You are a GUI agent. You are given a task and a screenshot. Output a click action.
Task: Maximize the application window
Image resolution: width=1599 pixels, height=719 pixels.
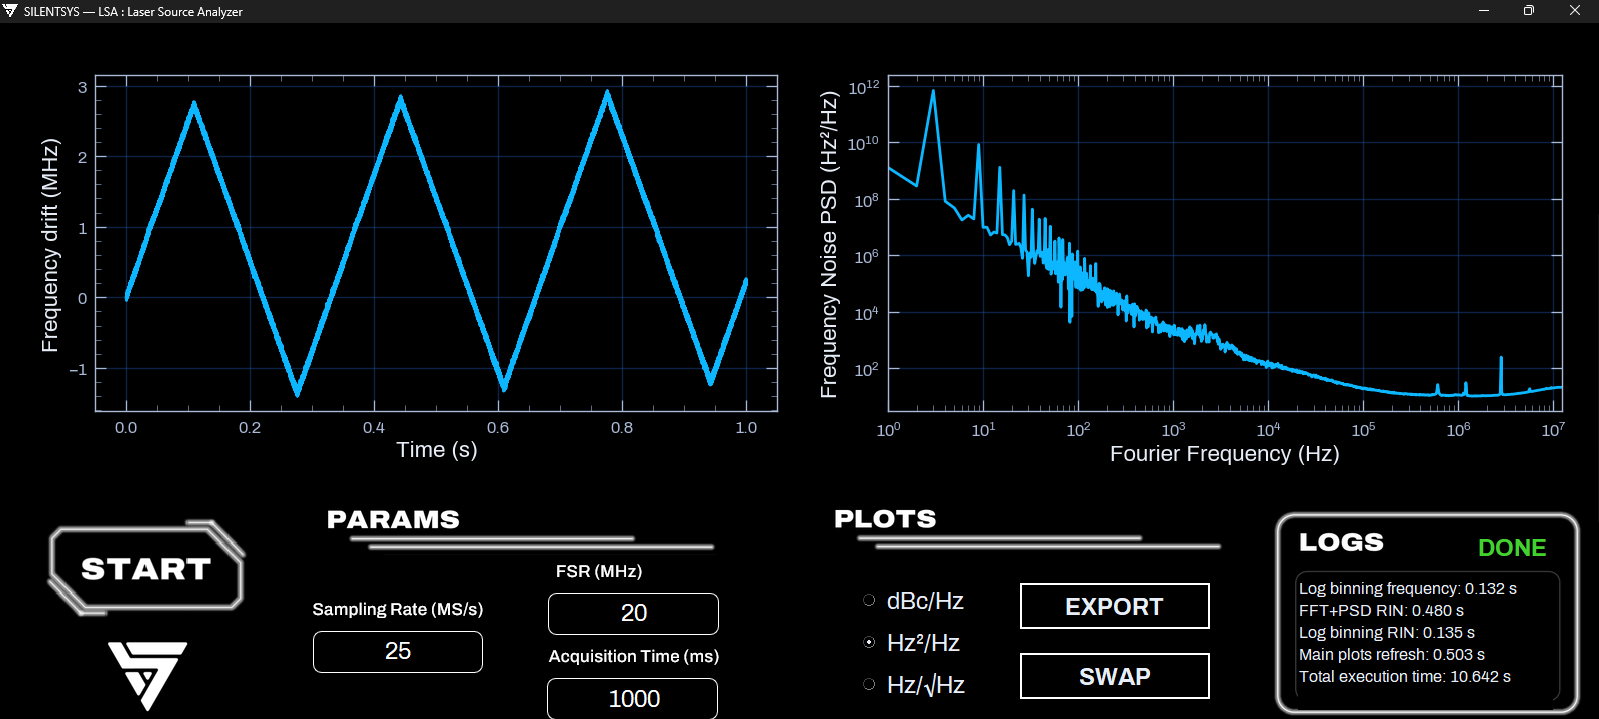point(1529,11)
